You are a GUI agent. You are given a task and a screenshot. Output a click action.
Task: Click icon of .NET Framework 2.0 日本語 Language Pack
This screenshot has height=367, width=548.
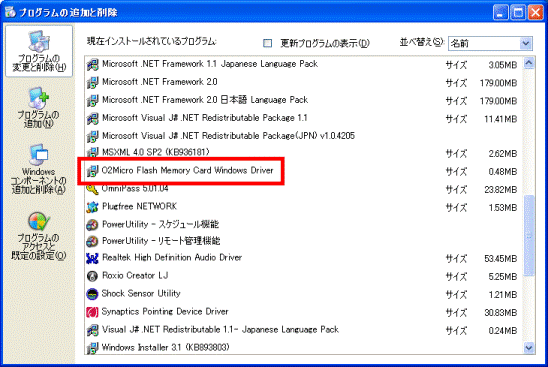coord(92,100)
